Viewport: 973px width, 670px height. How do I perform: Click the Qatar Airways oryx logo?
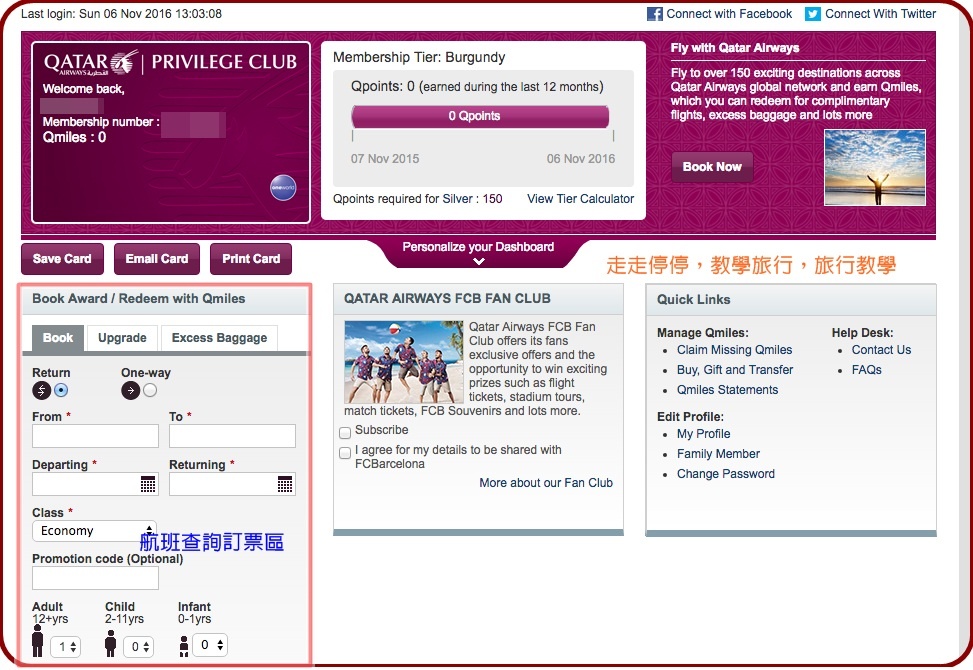[125, 62]
